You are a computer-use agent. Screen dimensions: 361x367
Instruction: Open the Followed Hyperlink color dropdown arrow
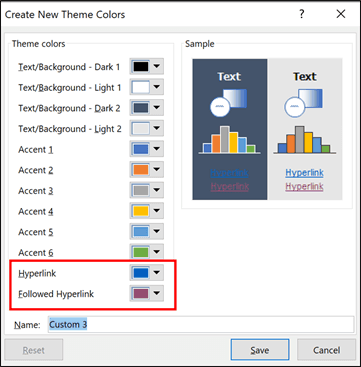point(157,294)
